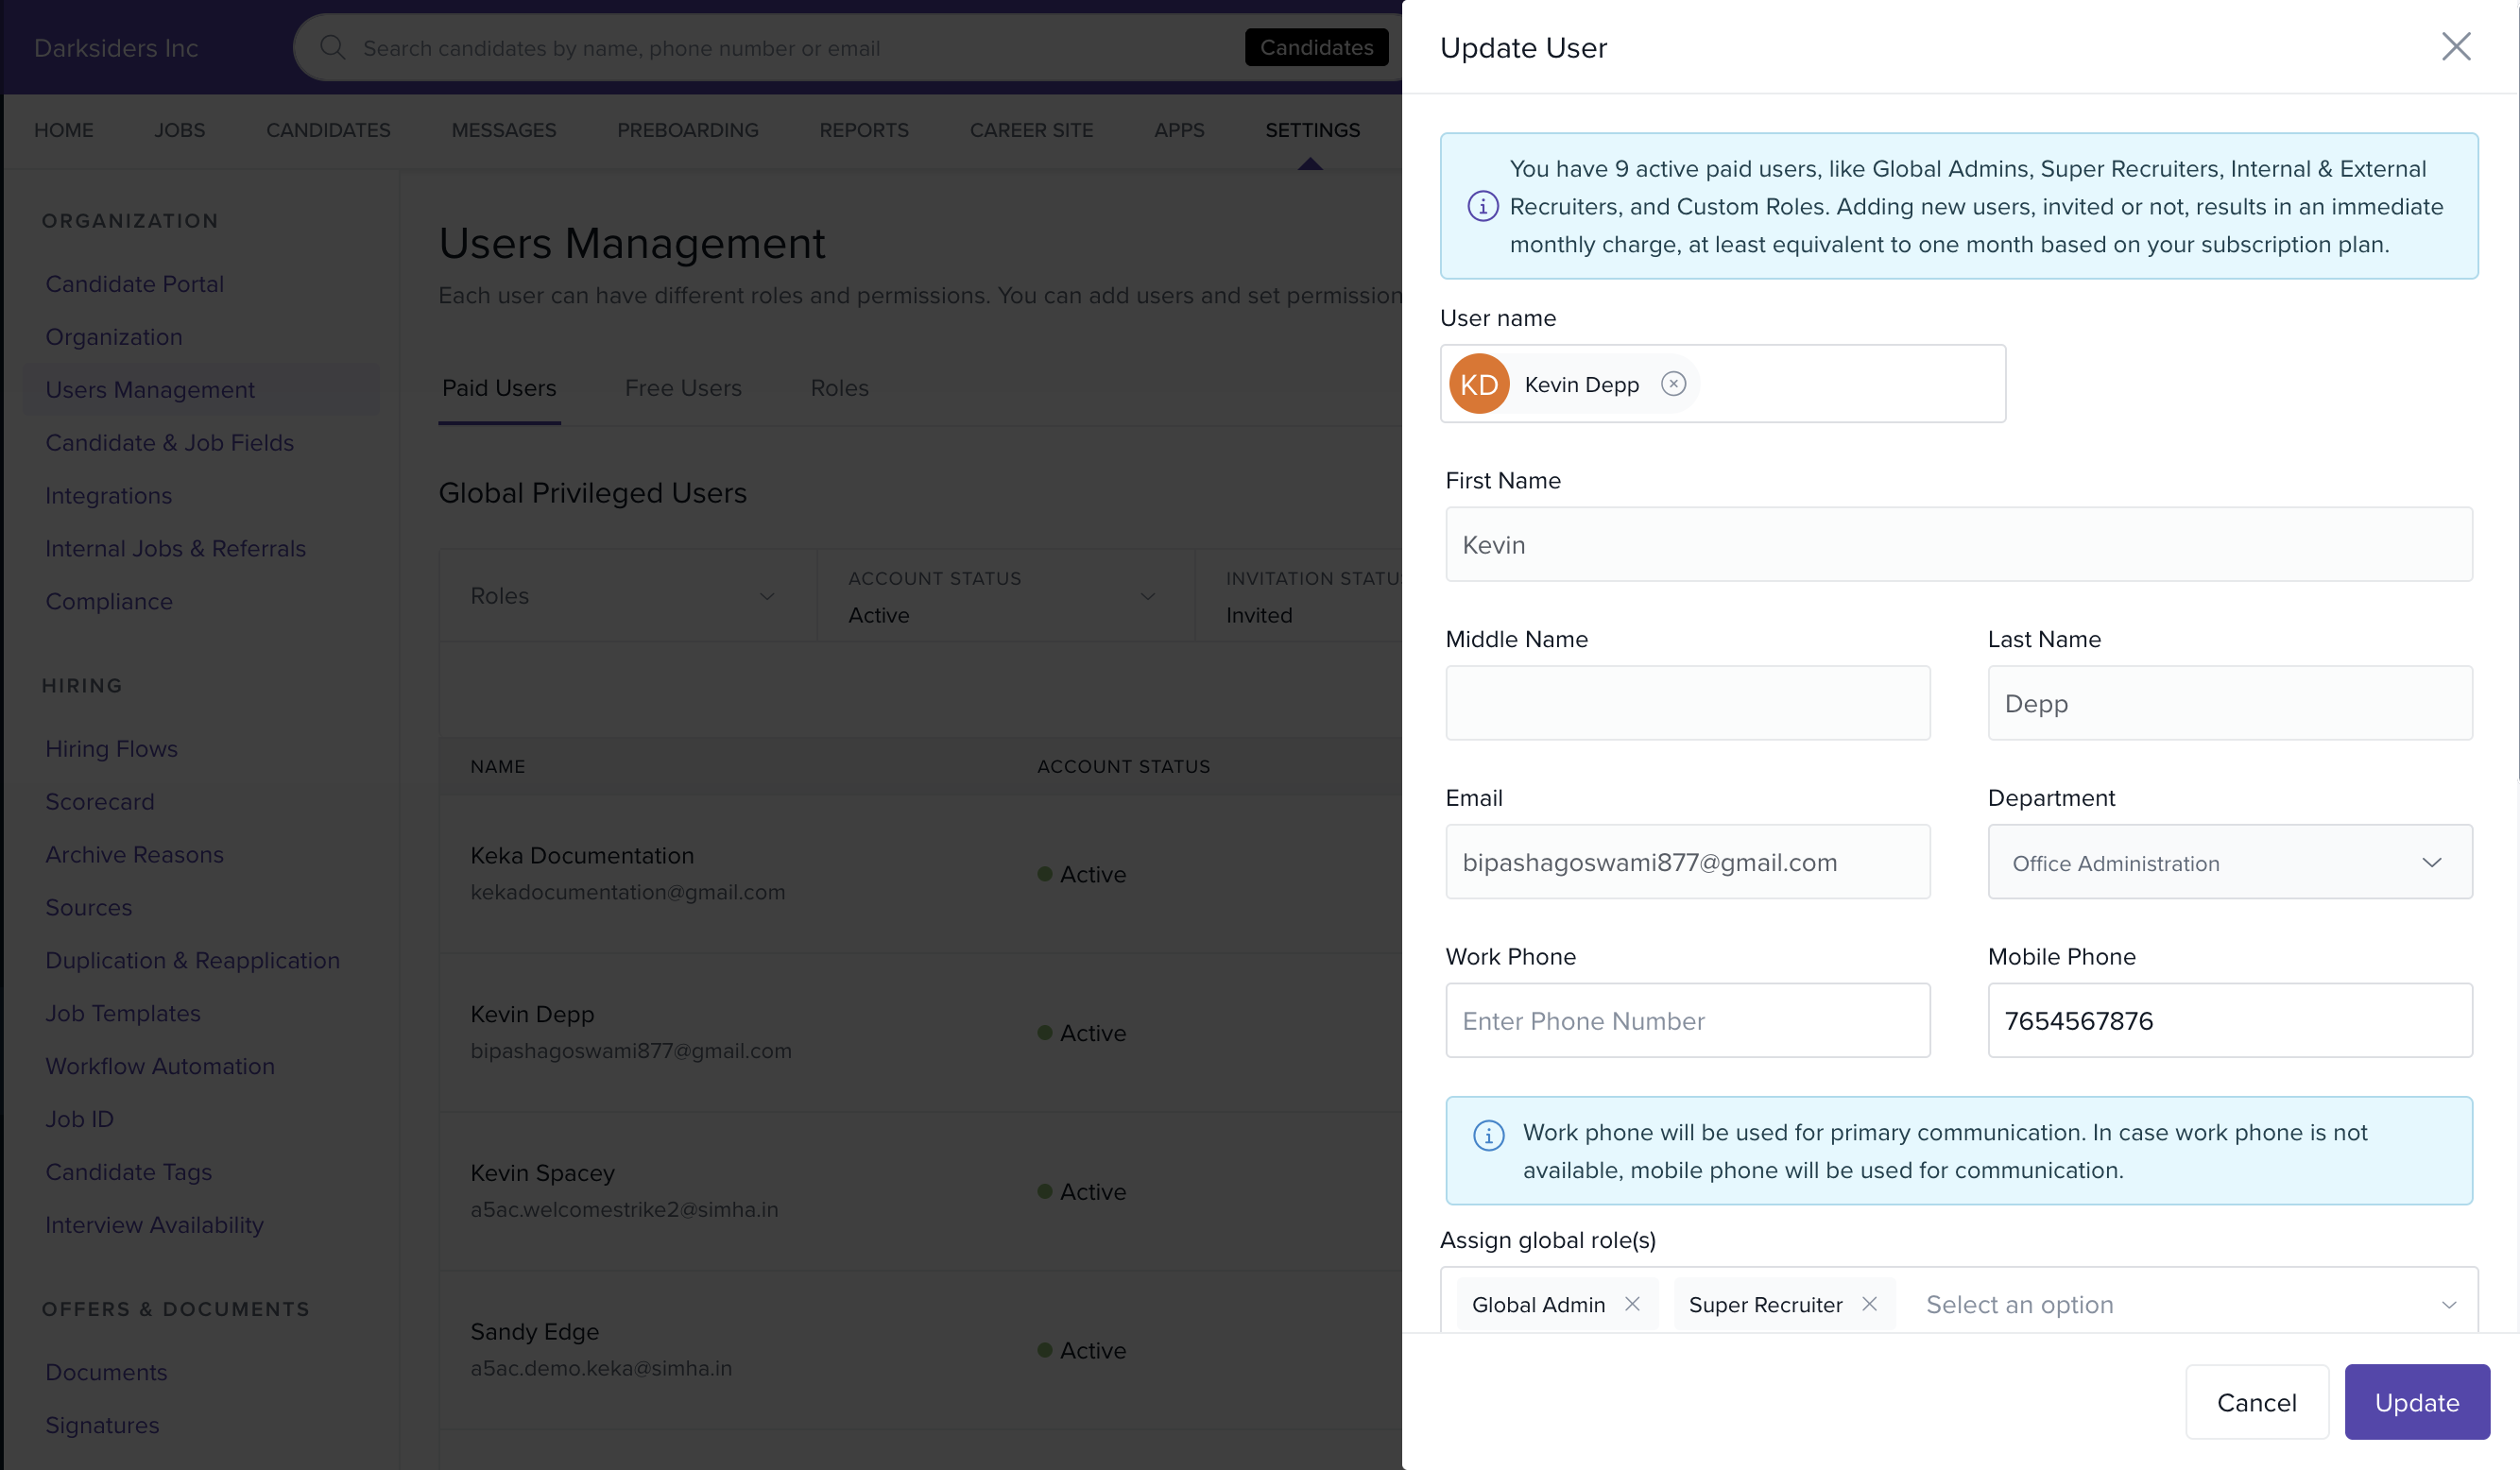Screen dimensions: 2520x1470
Task: Open the Roles tab
Action: (x=839, y=388)
